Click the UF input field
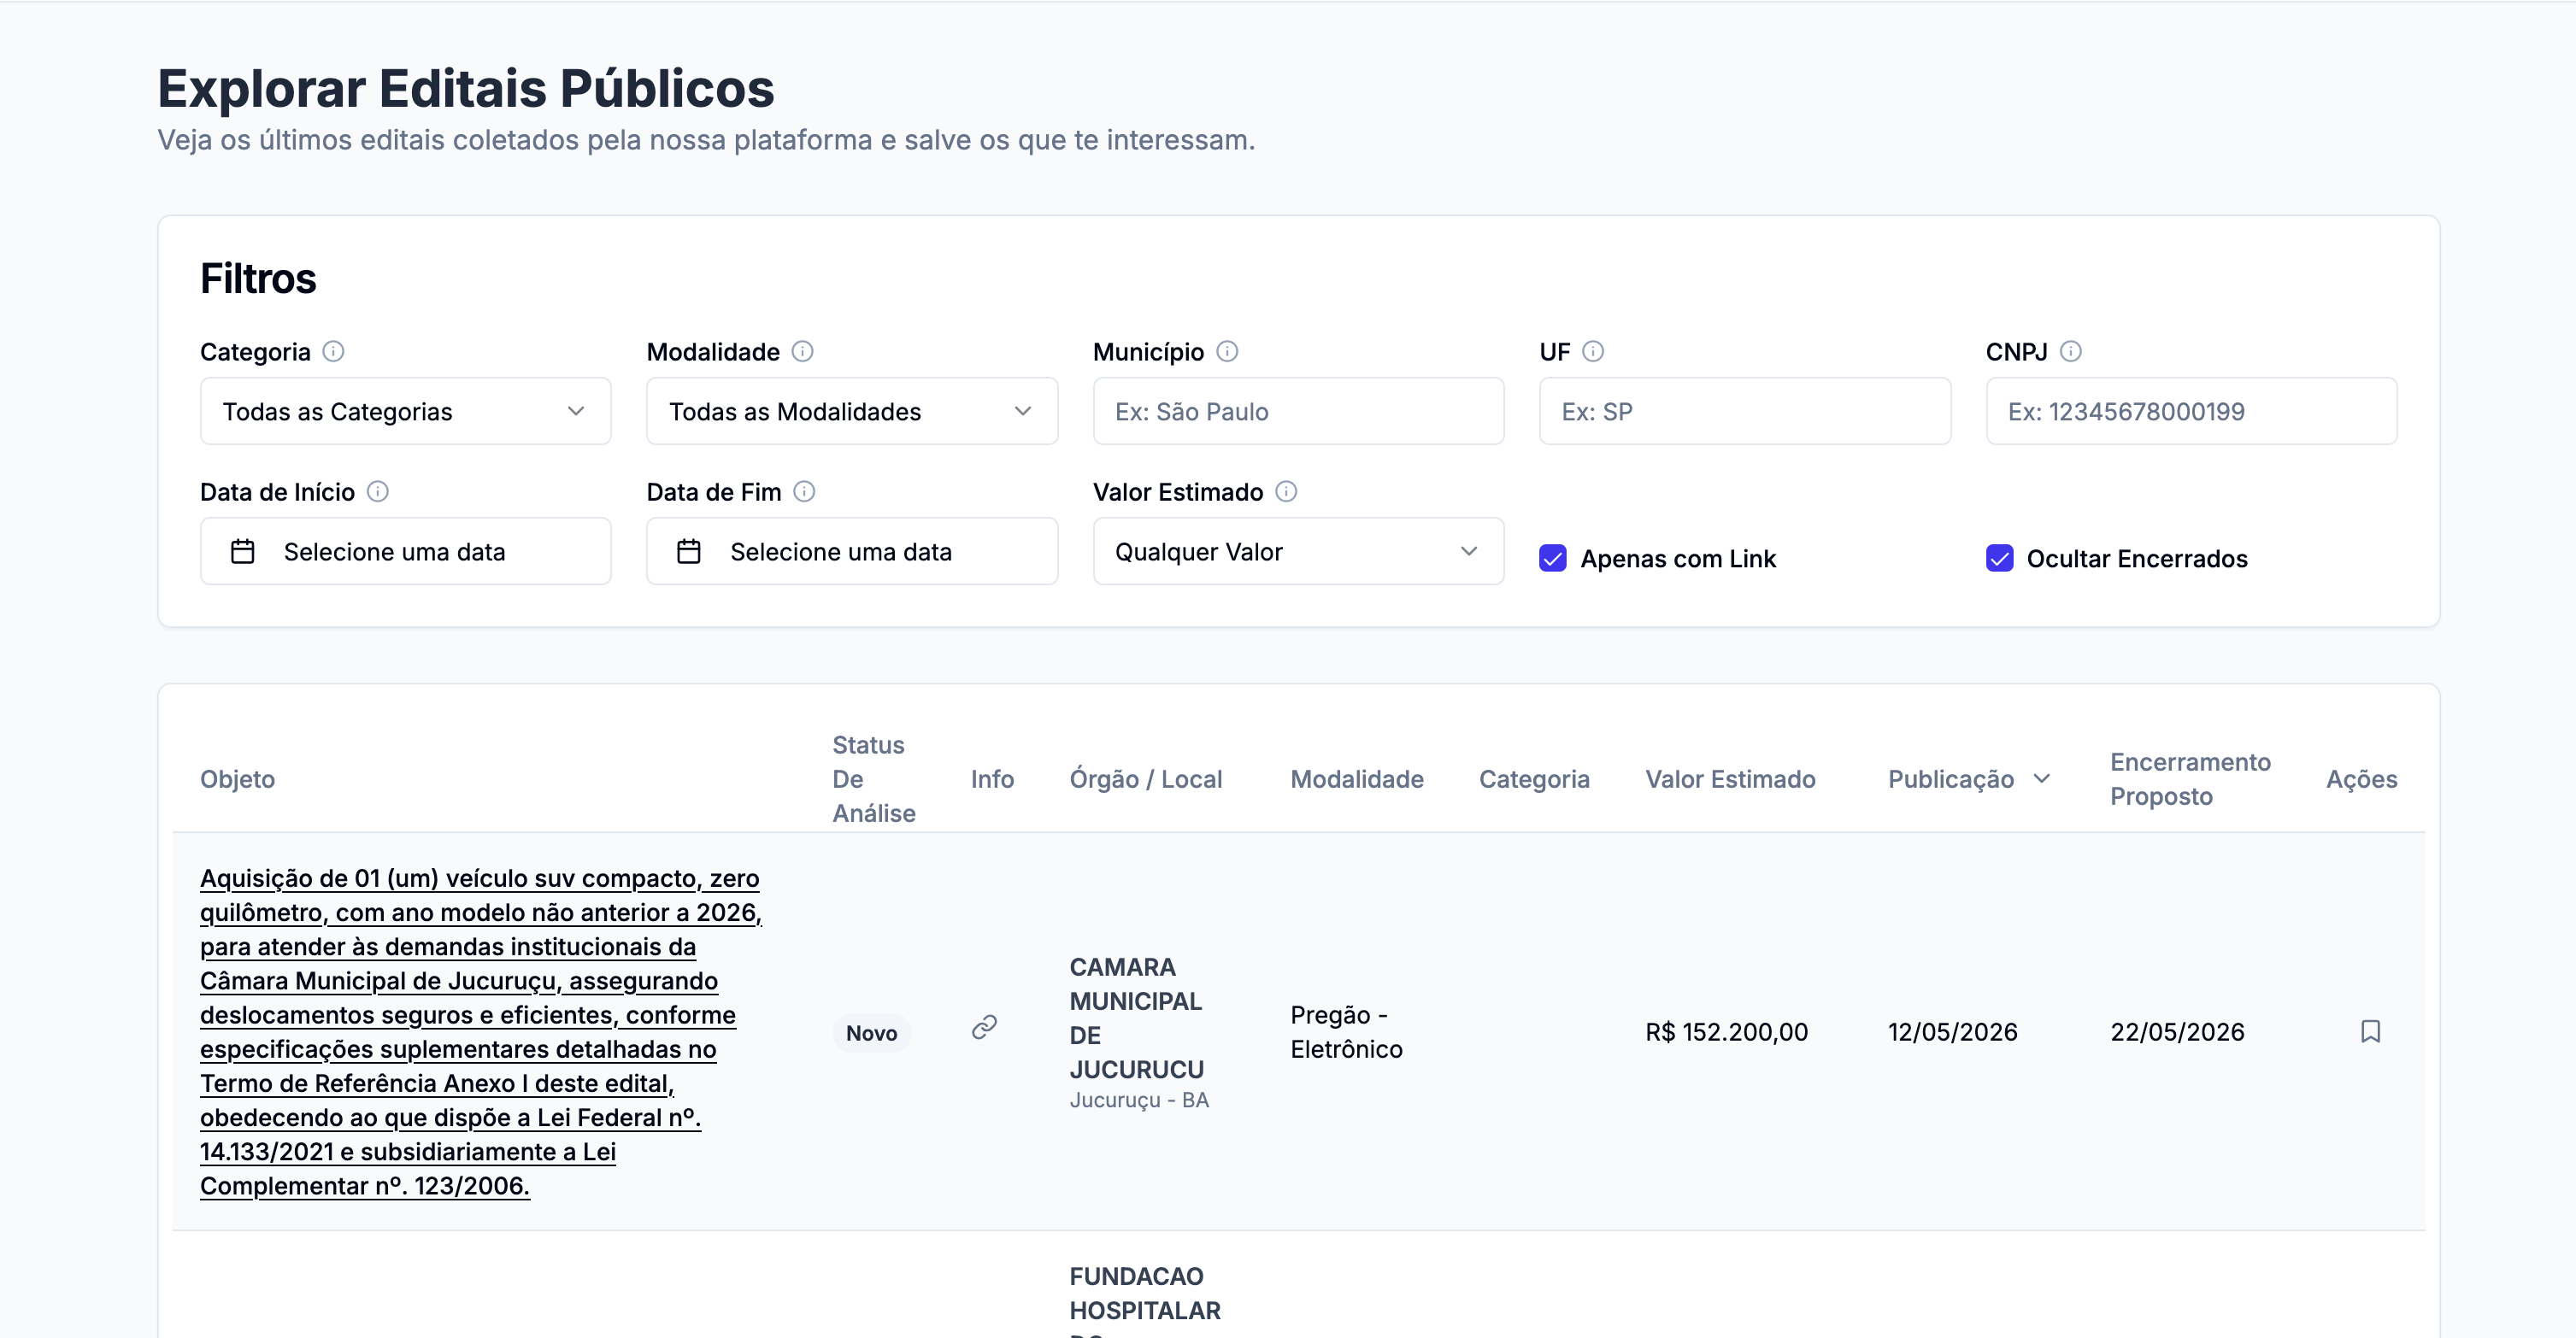 pos(1745,411)
